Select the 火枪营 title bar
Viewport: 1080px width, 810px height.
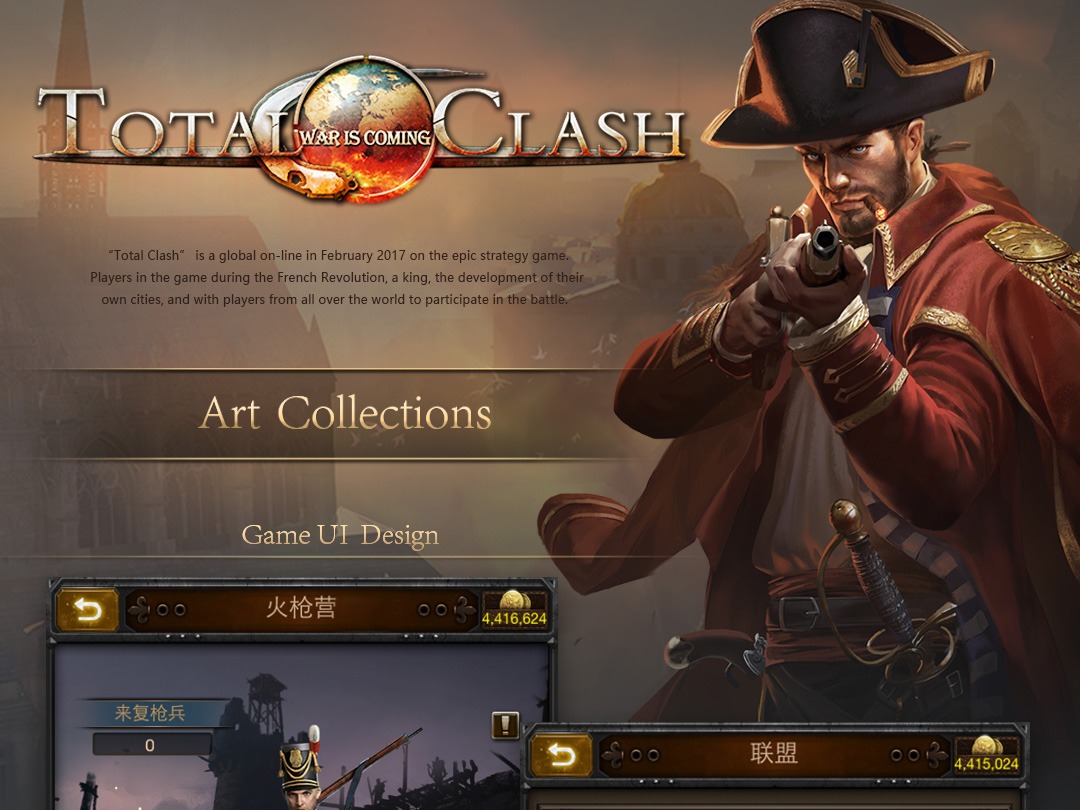click(x=301, y=610)
